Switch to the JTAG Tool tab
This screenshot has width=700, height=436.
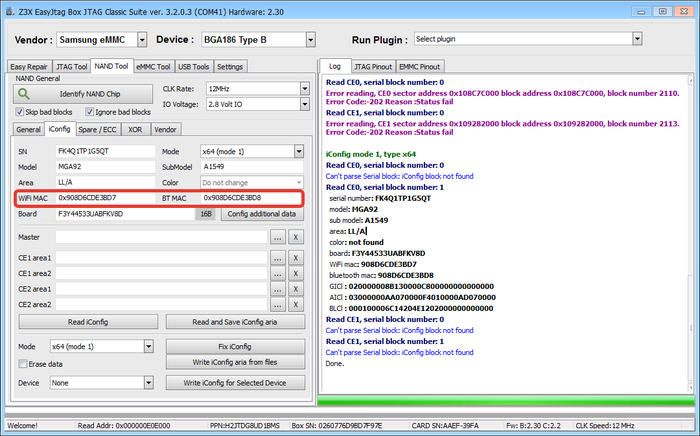tap(71, 66)
